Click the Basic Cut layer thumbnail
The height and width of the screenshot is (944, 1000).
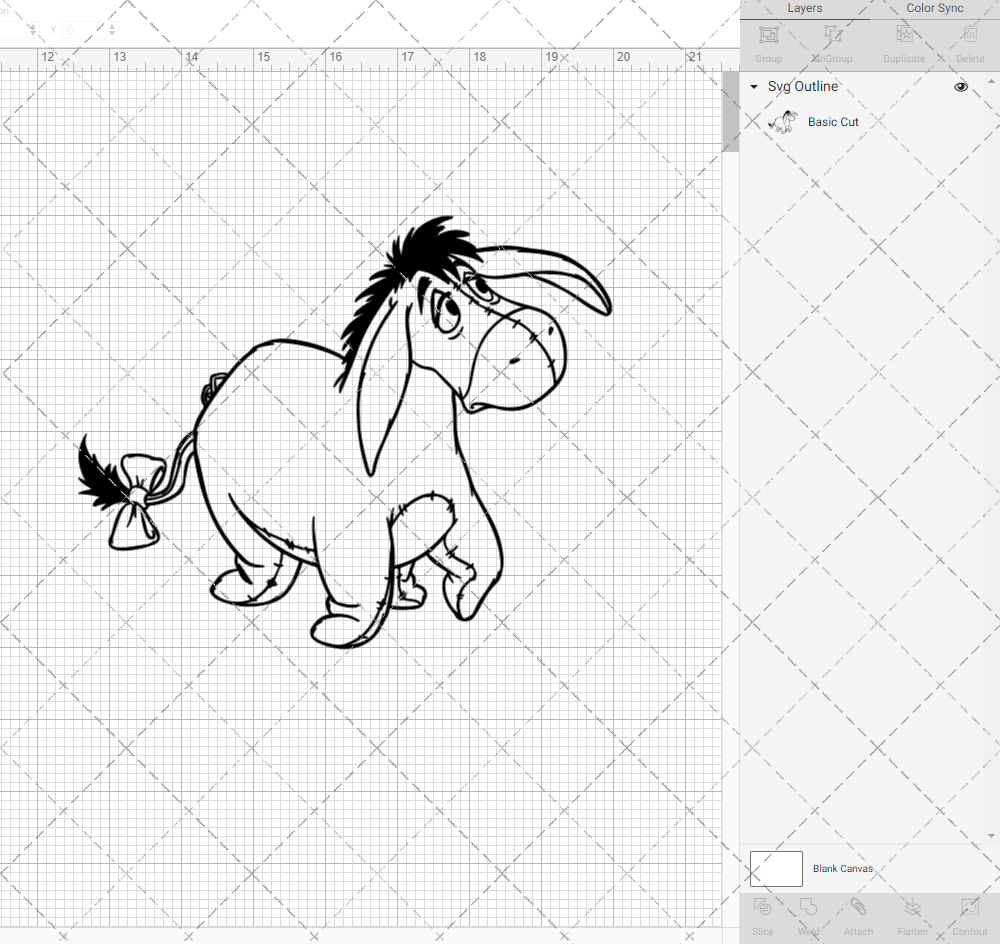[782, 122]
